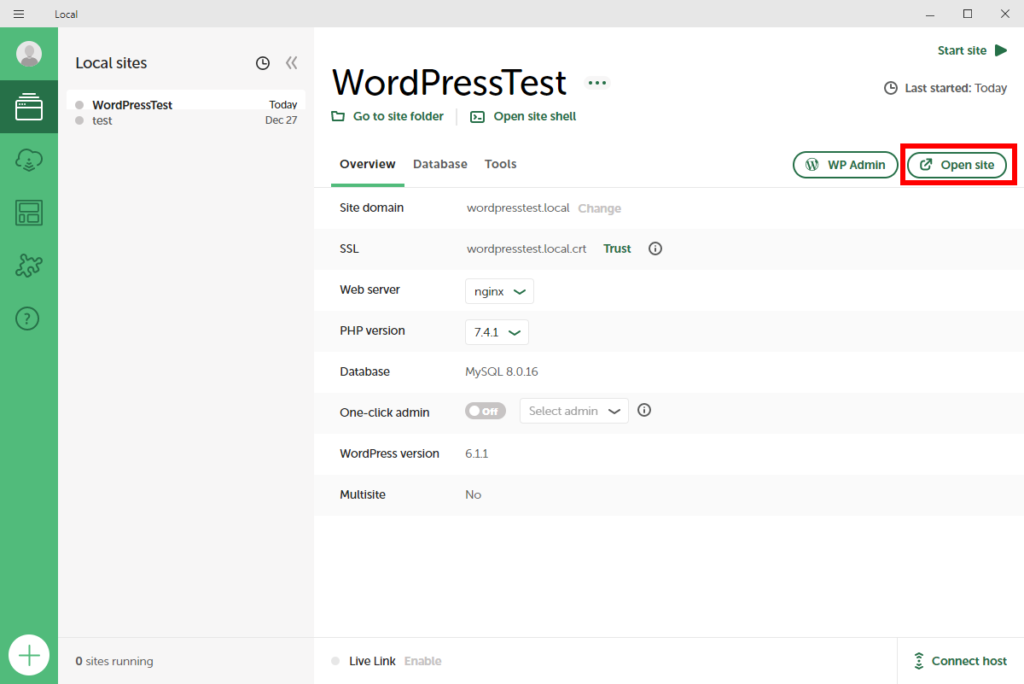The height and width of the screenshot is (684, 1024).
Task: Click the Open site button
Action: (x=957, y=165)
